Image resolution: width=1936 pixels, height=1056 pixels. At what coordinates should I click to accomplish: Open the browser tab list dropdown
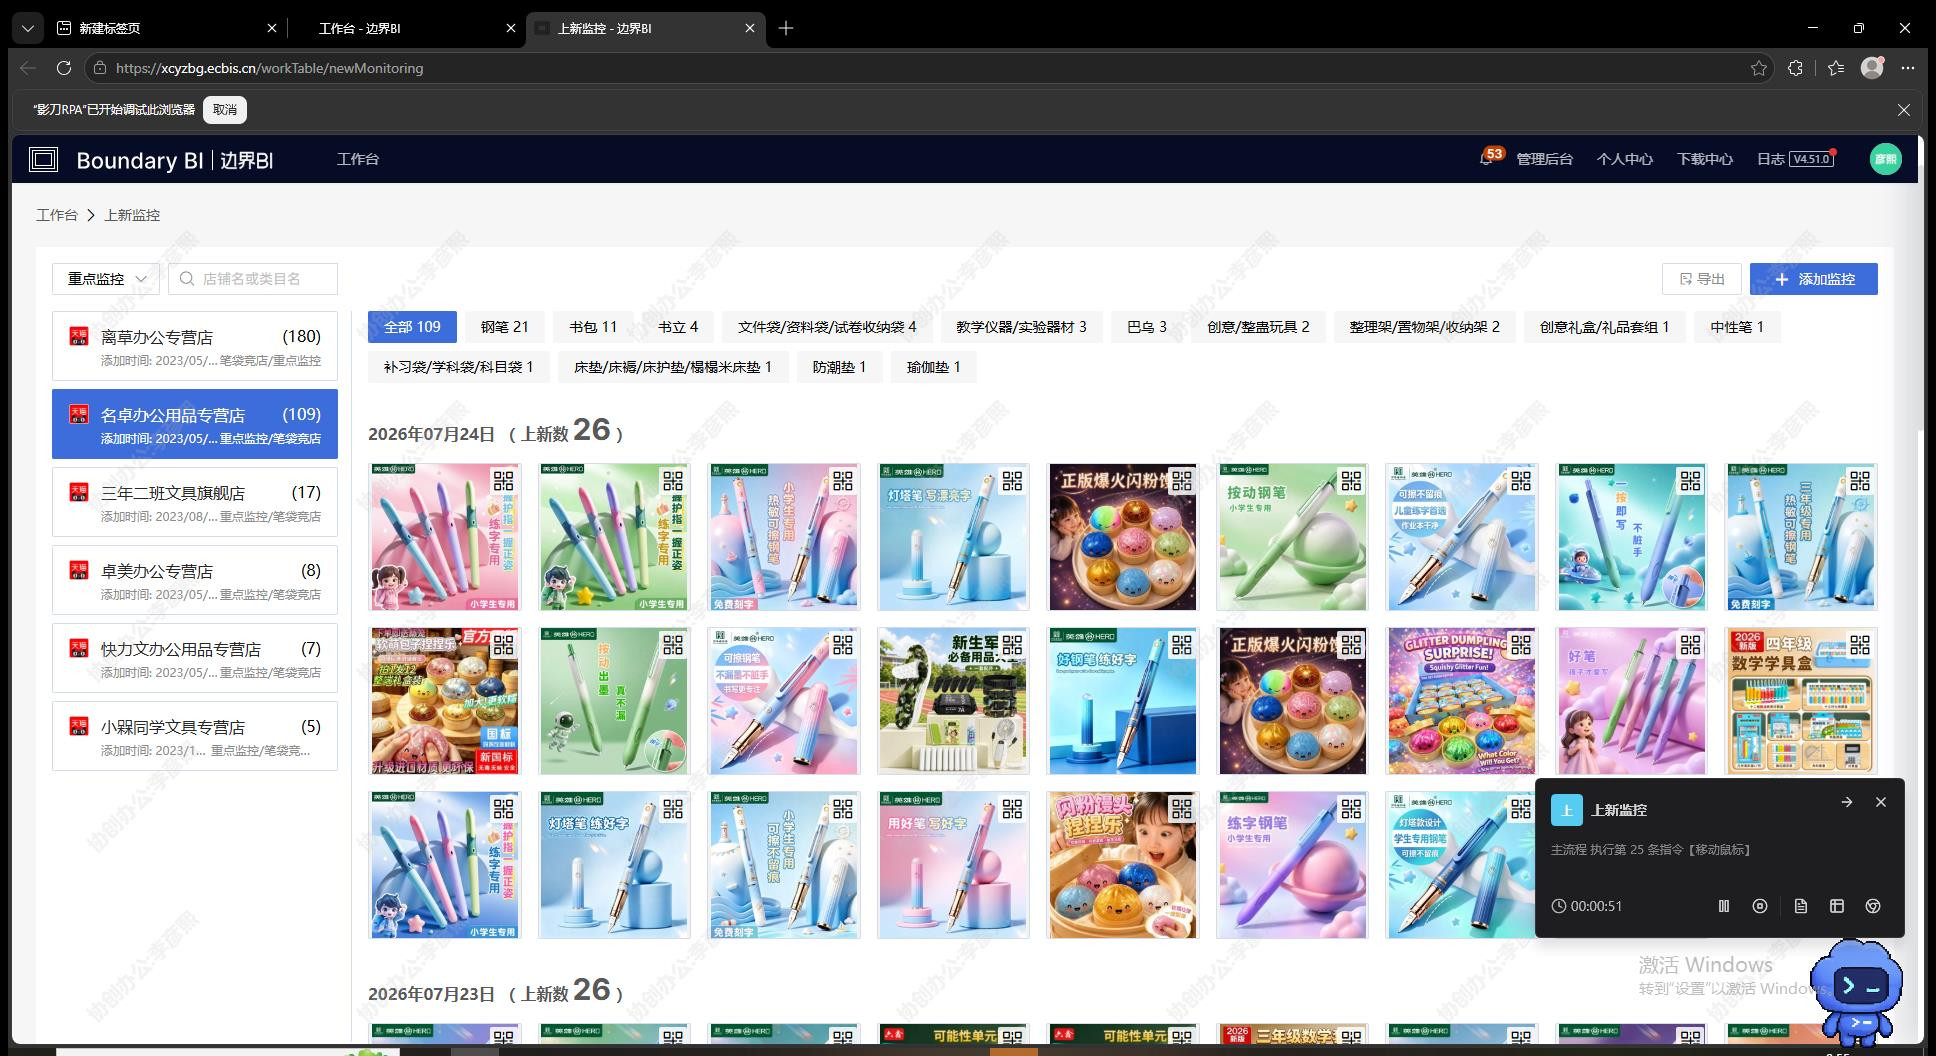click(x=28, y=29)
